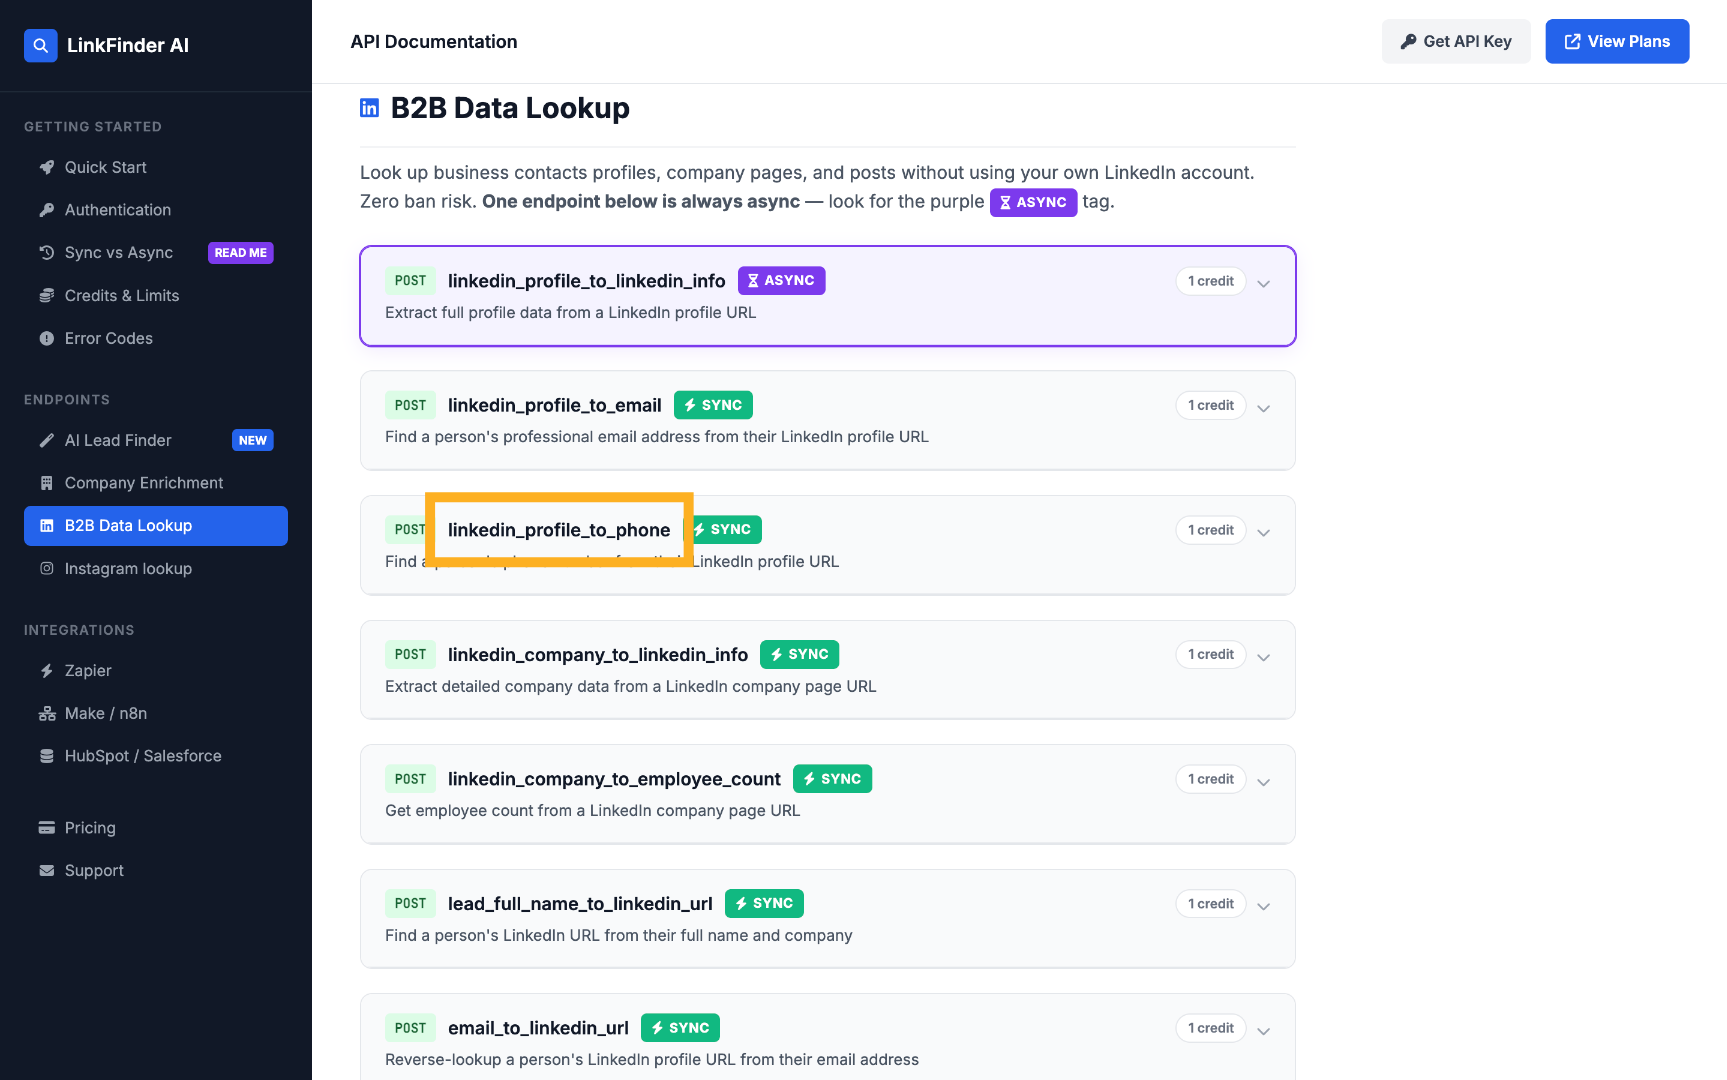Click the B2B Data Lookup sidebar icon
The width and height of the screenshot is (1727, 1080).
pos(47,526)
